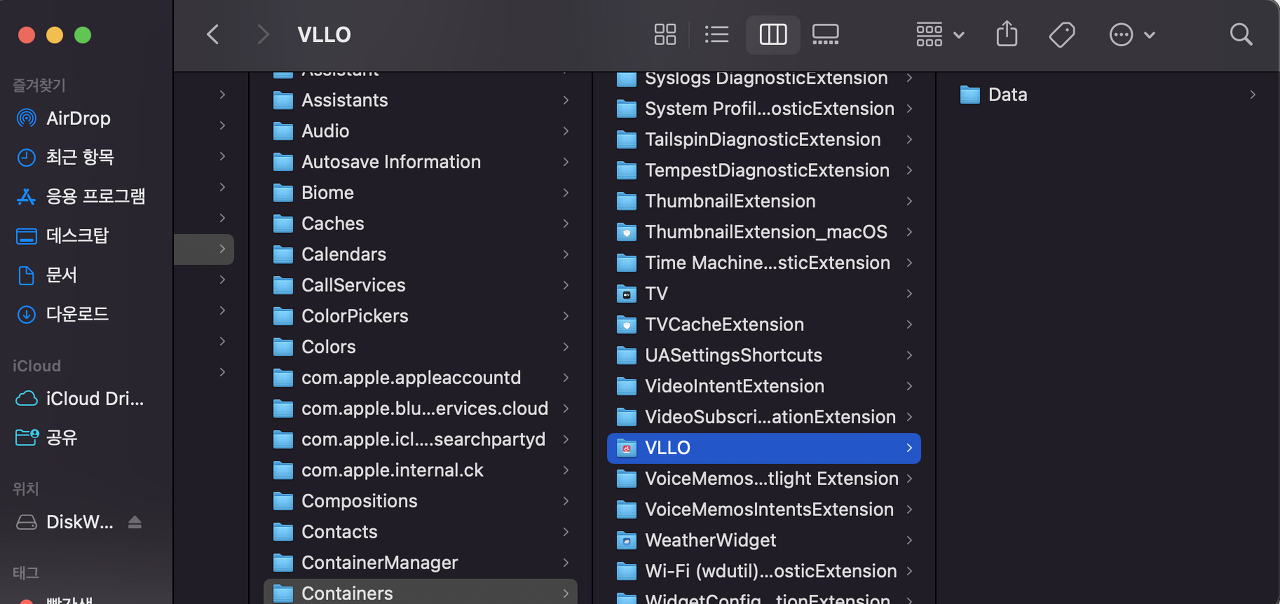Select column view mode
Screen dimensions: 1280x604
(773, 35)
